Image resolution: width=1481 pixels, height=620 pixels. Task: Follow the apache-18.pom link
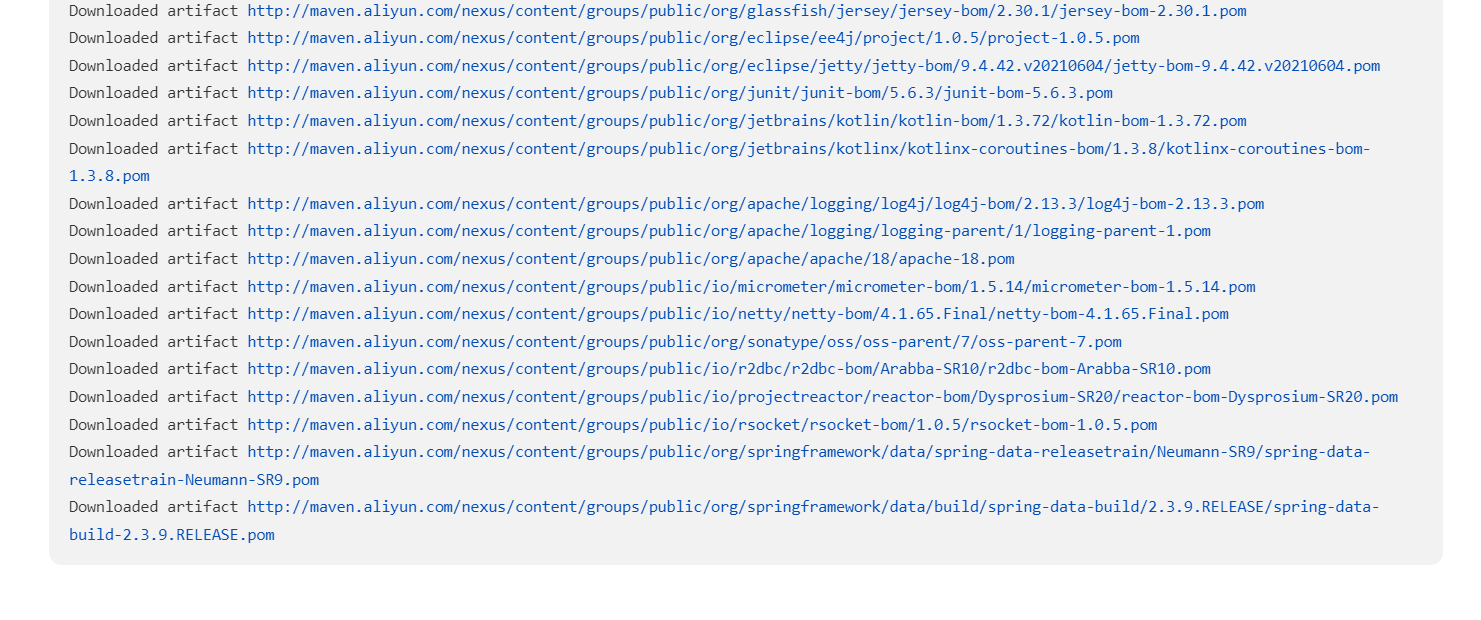tap(631, 259)
